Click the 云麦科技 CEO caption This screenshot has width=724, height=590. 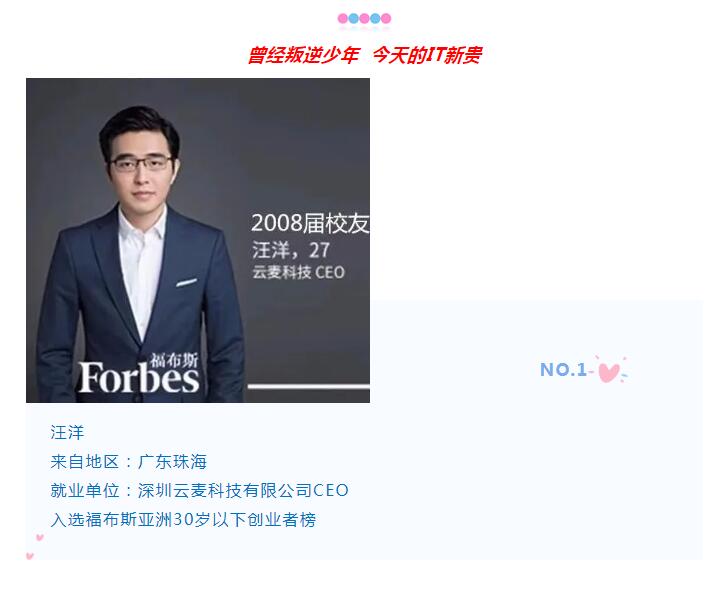(x=298, y=272)
